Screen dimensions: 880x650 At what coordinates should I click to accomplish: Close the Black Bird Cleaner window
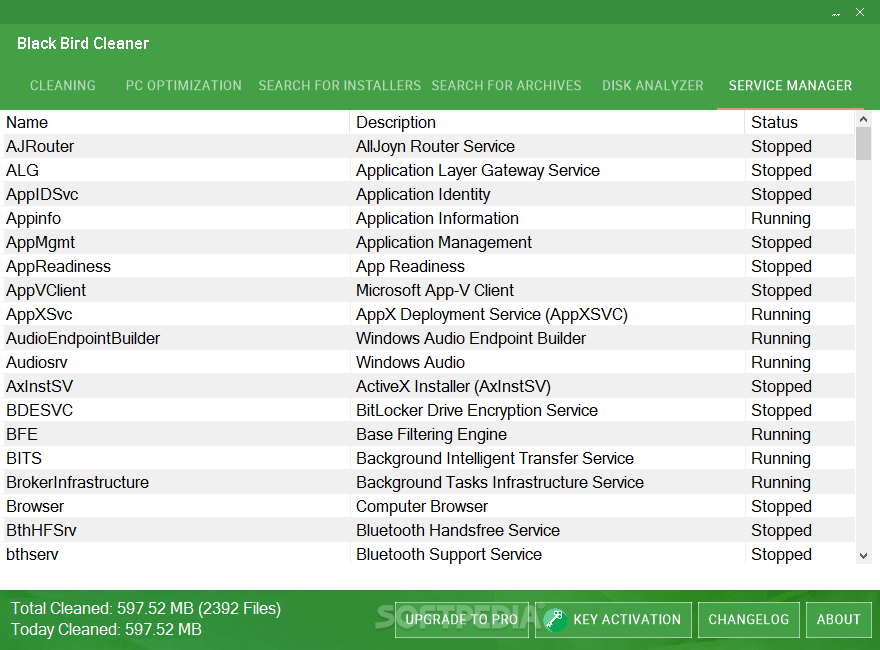point(860,12)
